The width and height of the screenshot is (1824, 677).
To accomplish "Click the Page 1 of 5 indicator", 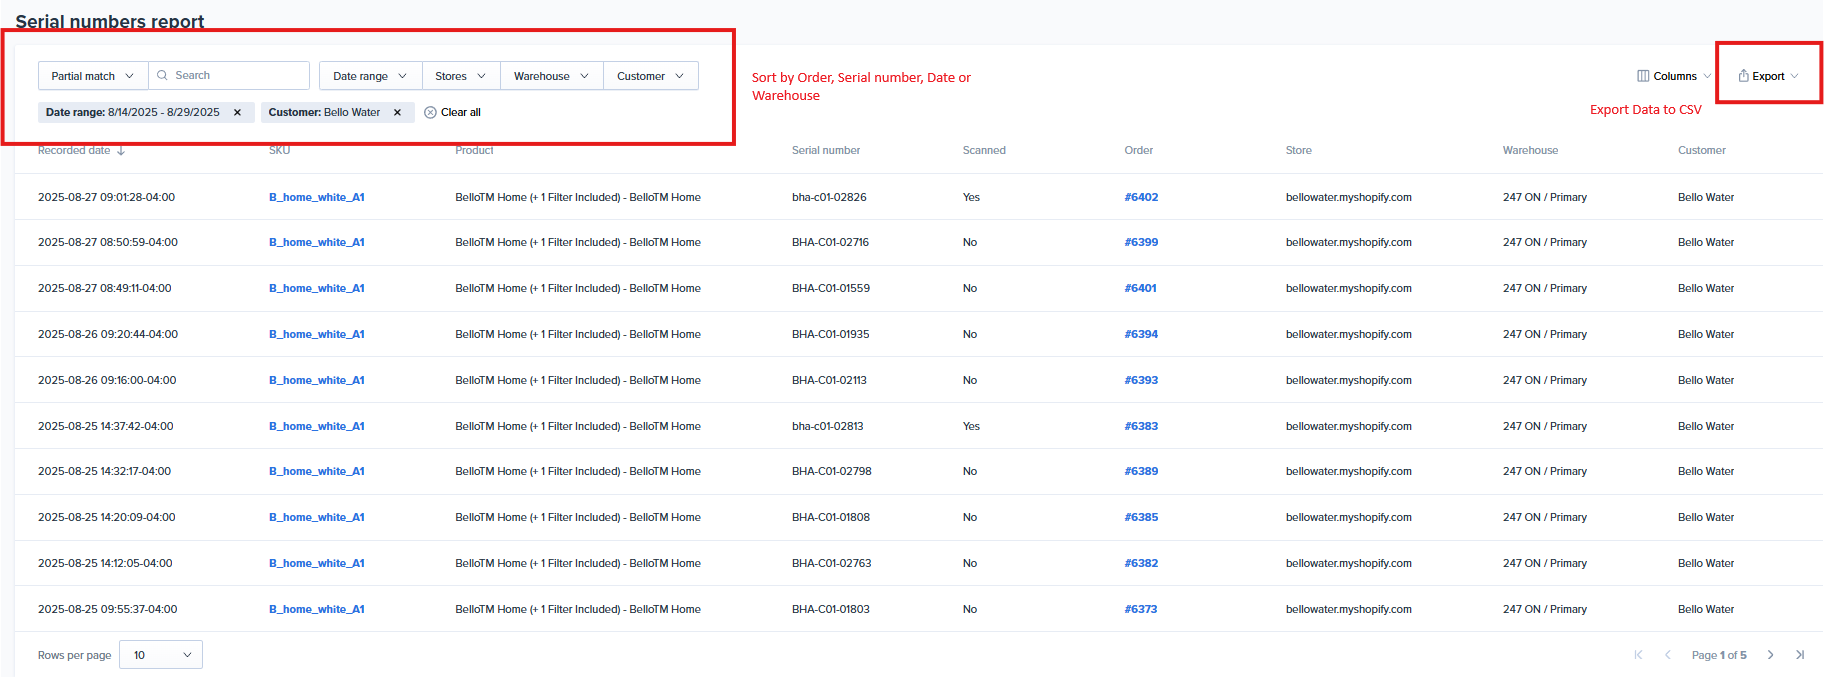I will (x=1719, y=655).
